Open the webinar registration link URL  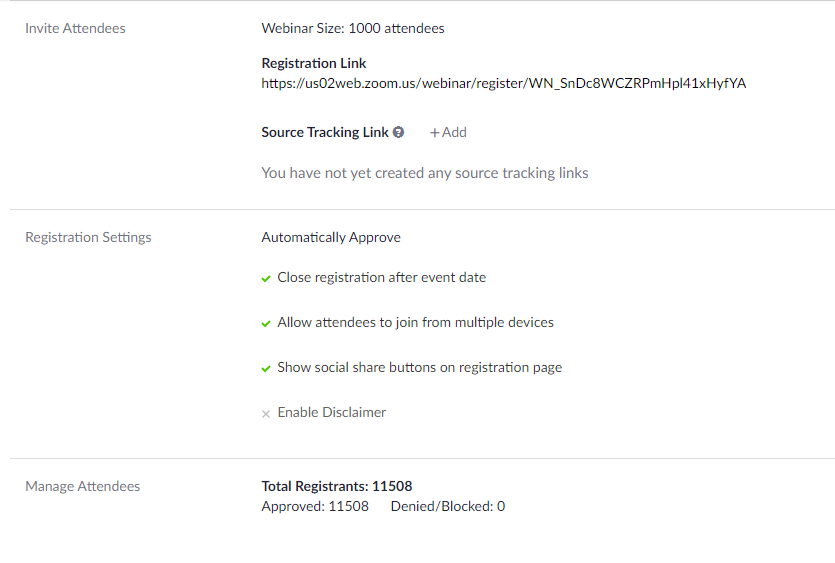click(503, 84)
